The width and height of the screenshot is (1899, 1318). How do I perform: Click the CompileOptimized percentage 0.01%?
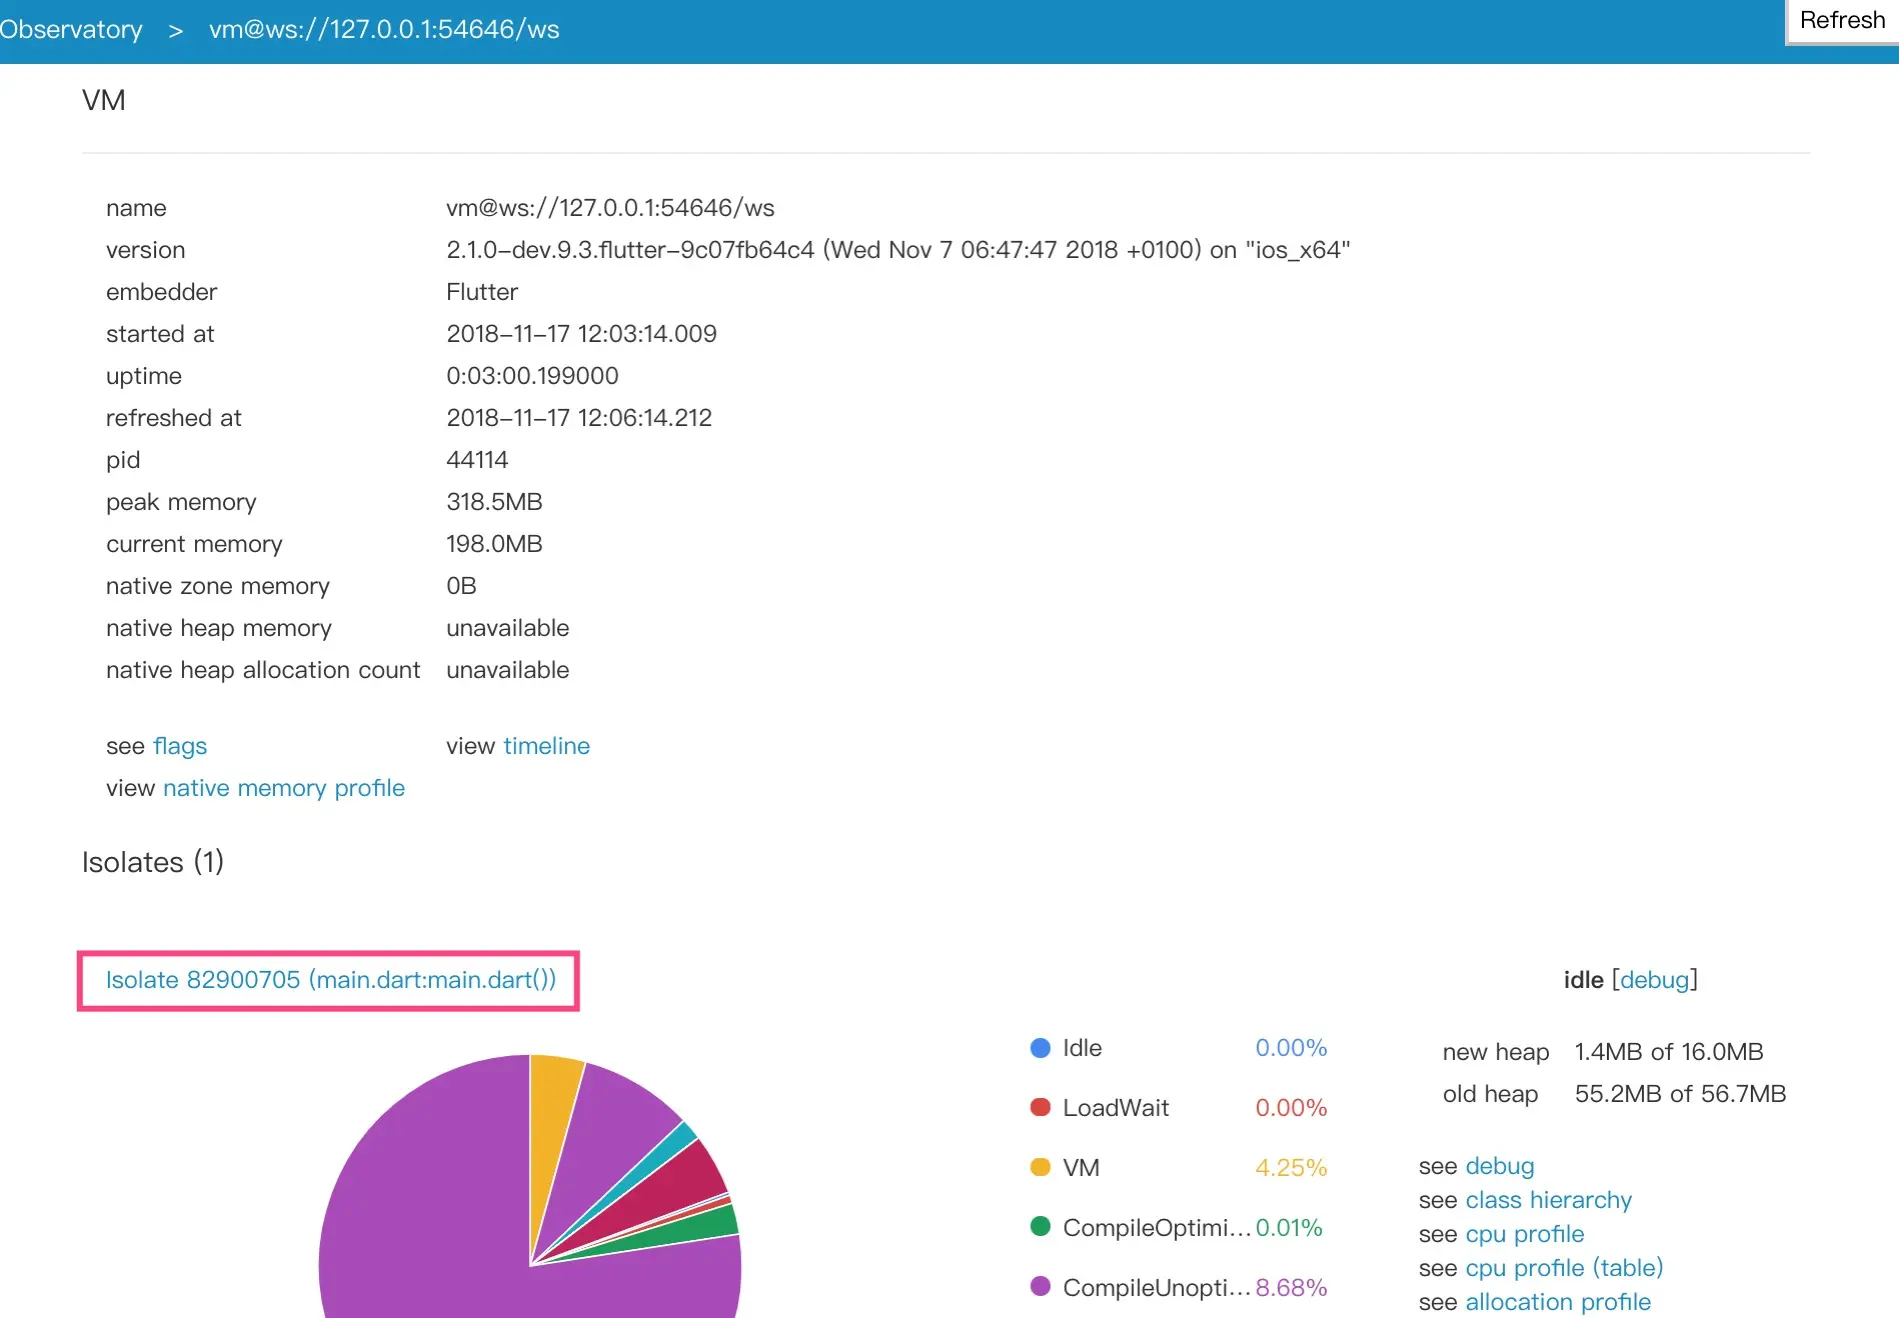point(1289,1228)
